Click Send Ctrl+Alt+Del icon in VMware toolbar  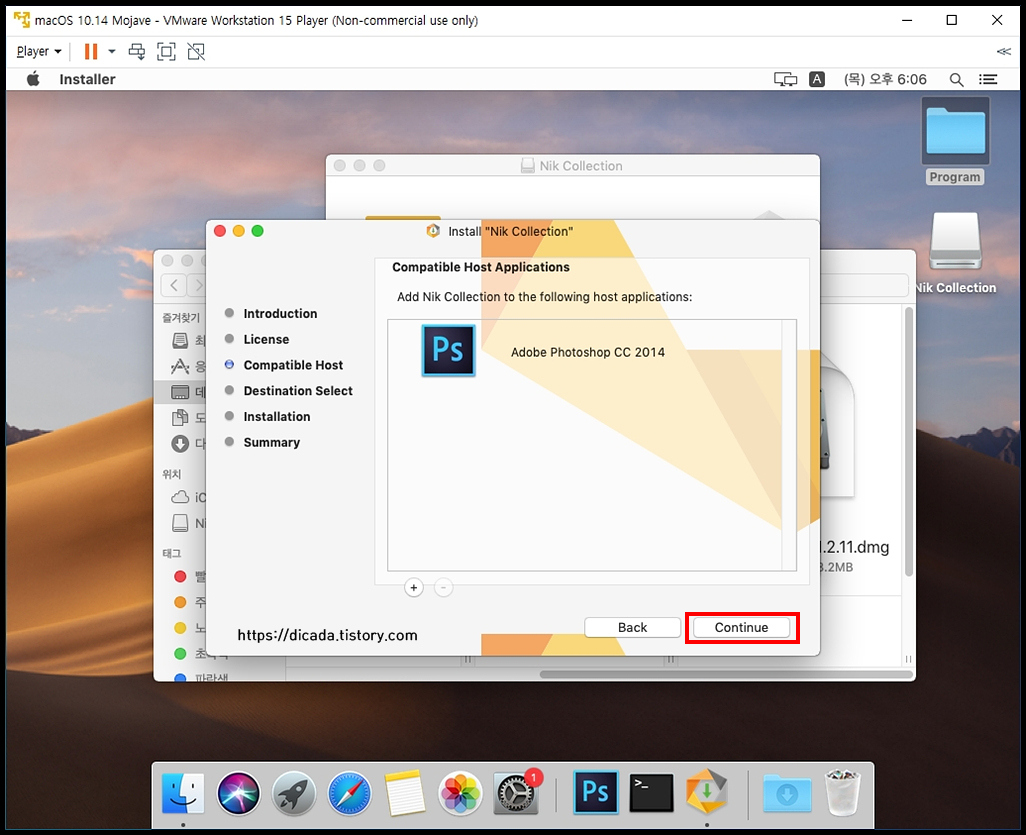coord(137,51)
